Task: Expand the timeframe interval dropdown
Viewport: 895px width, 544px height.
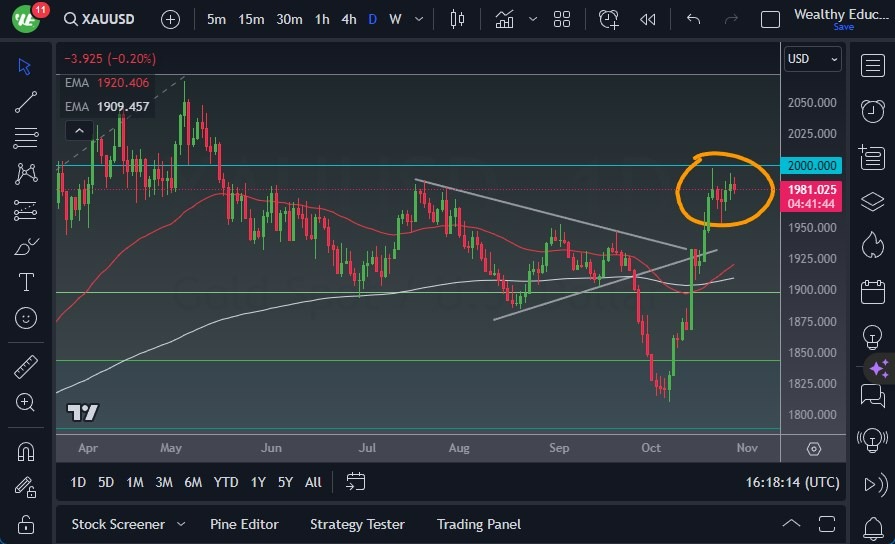Action: [419, 19]
